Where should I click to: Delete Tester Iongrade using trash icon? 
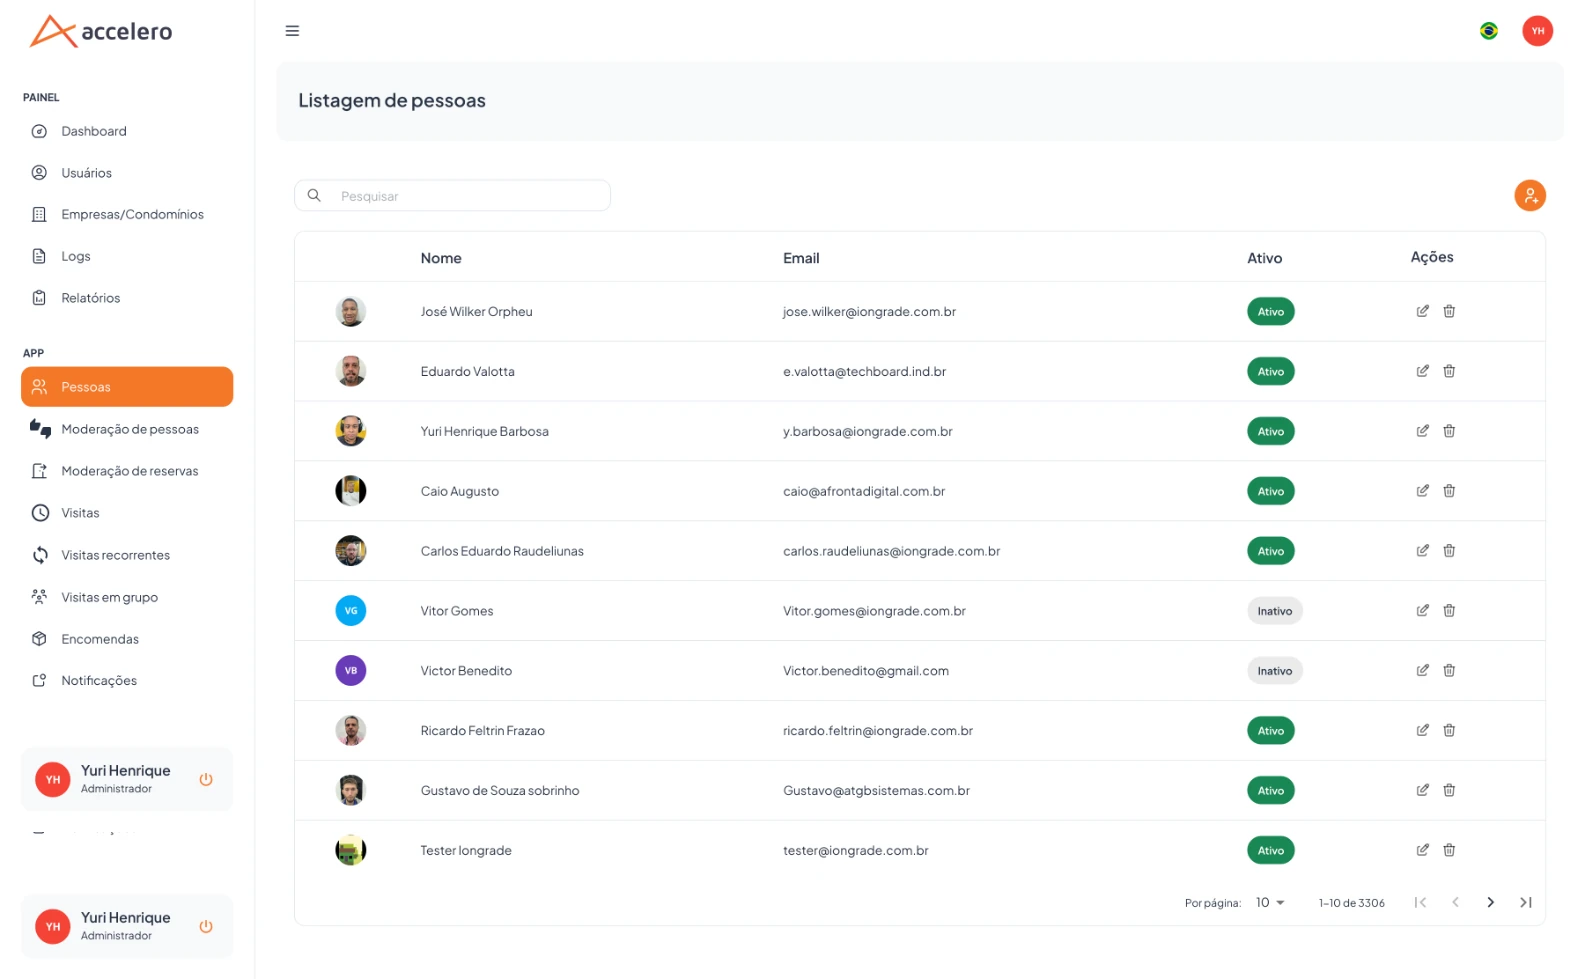pos(1449,850)
